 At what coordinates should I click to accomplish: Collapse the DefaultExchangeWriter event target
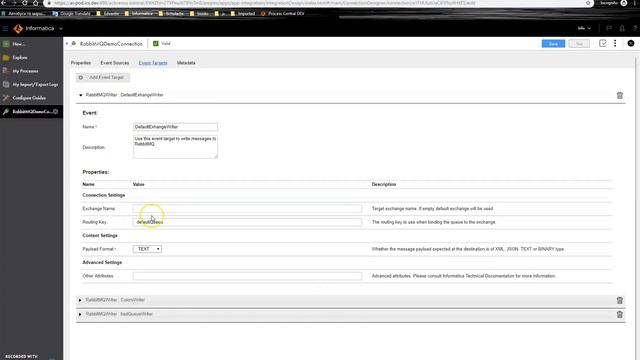click(80, 95)
